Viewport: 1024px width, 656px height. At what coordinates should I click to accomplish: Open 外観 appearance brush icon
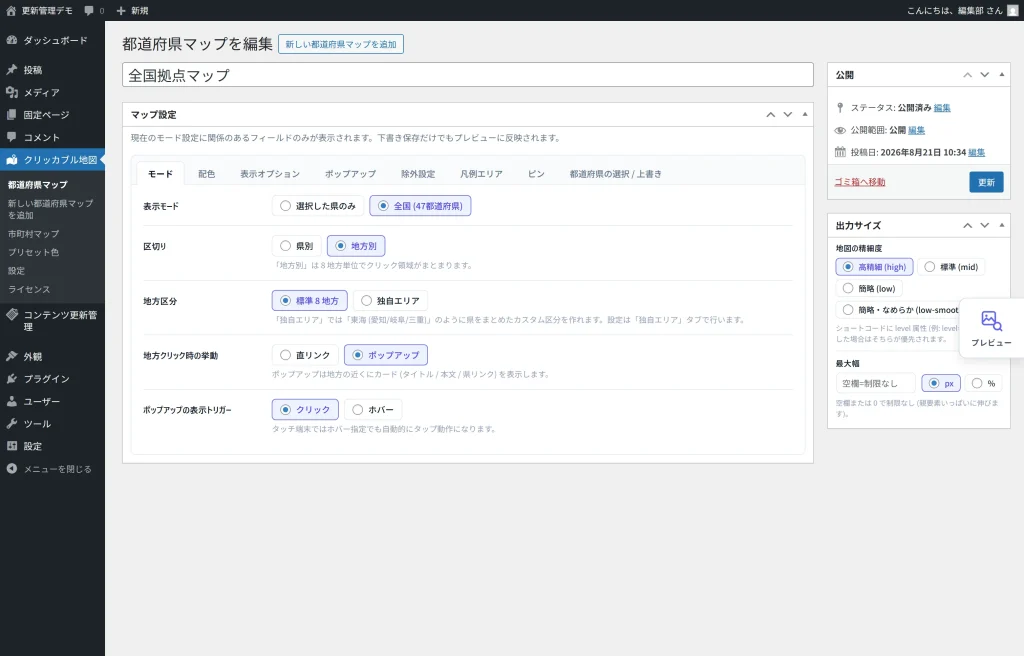[x=12, y=356]
